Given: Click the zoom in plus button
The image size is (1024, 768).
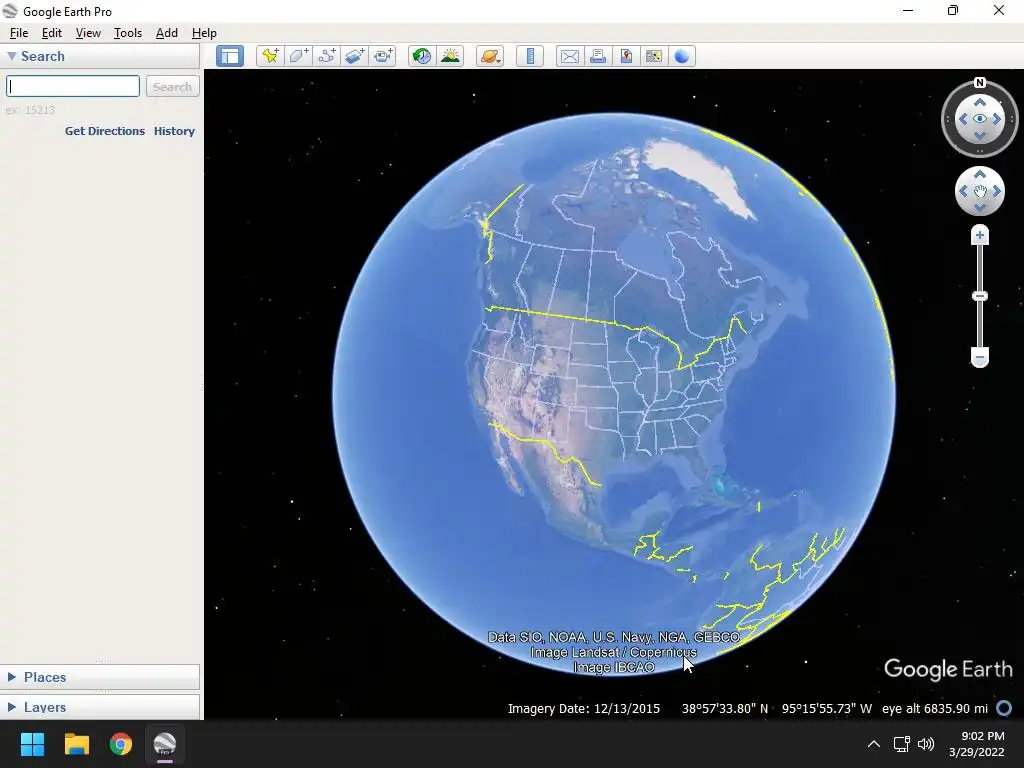Looking at the screenshot, I should point(980,235).
